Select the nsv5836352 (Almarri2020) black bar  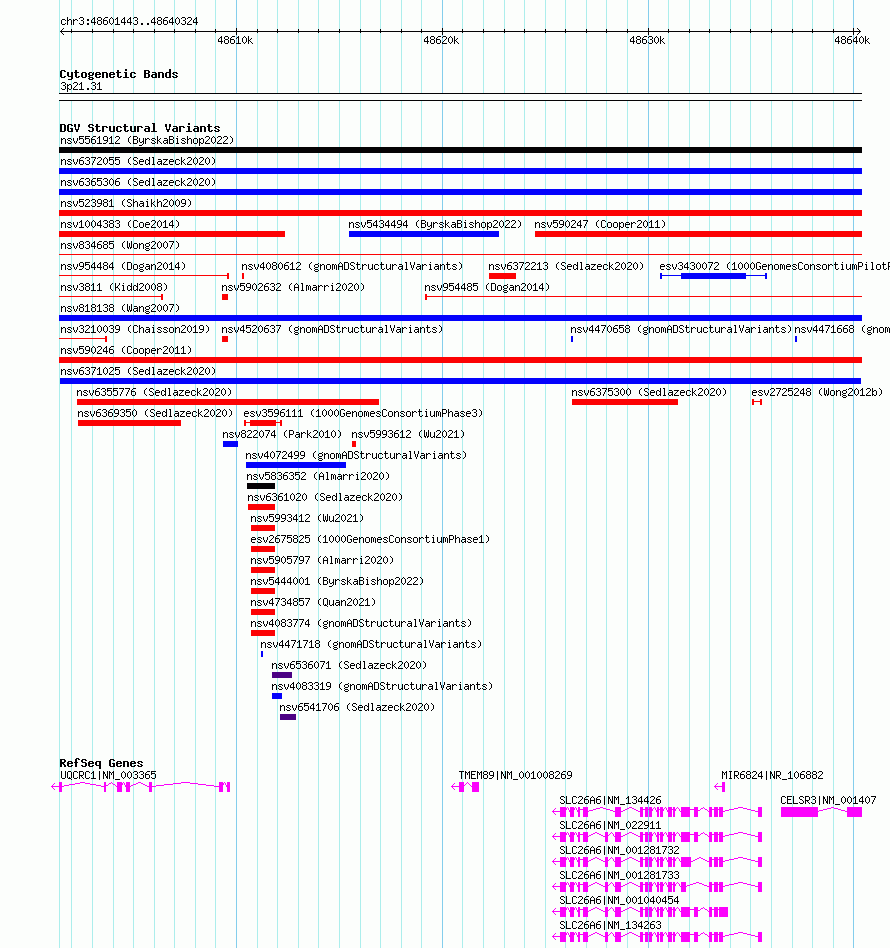click(261, 486)
